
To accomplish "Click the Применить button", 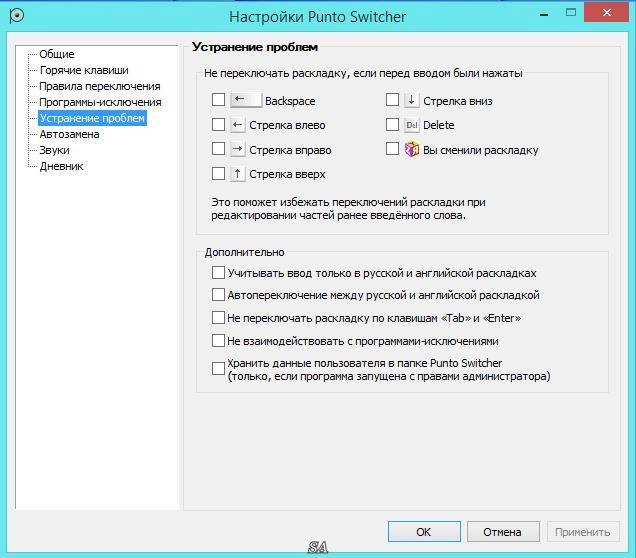I will [x=583, y=532].
